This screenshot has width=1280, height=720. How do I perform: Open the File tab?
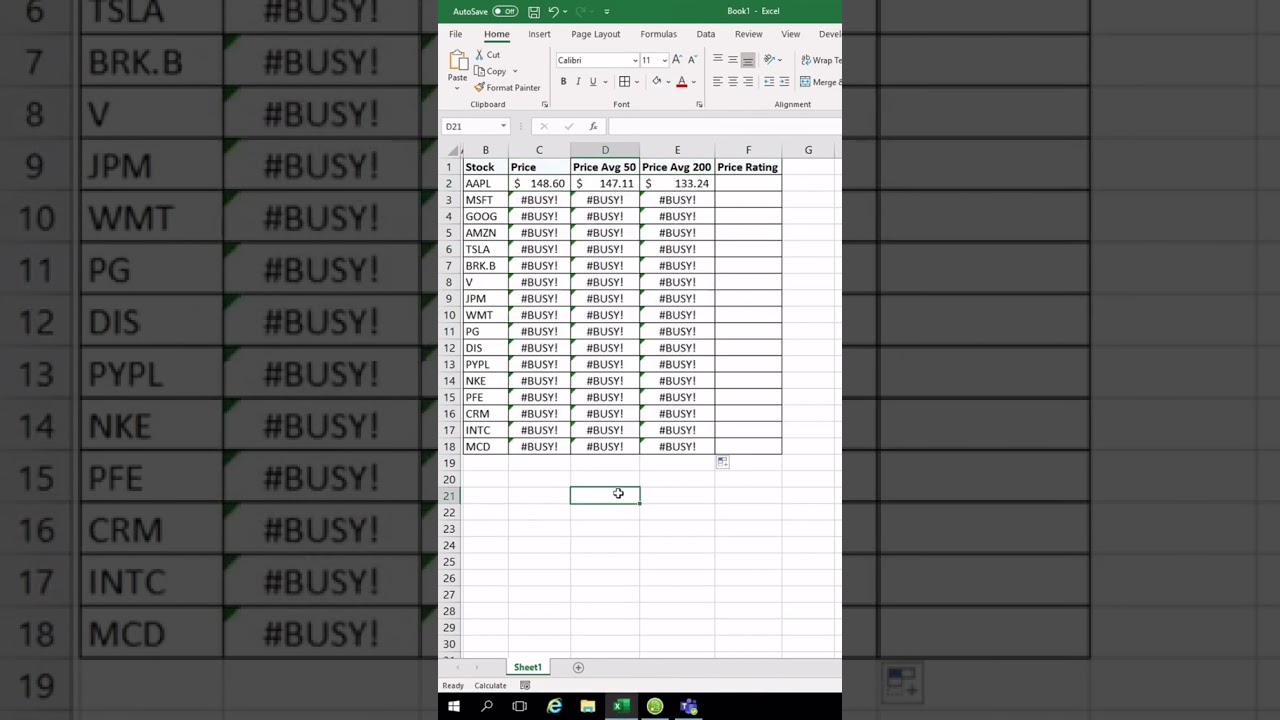tap(455, 34)
